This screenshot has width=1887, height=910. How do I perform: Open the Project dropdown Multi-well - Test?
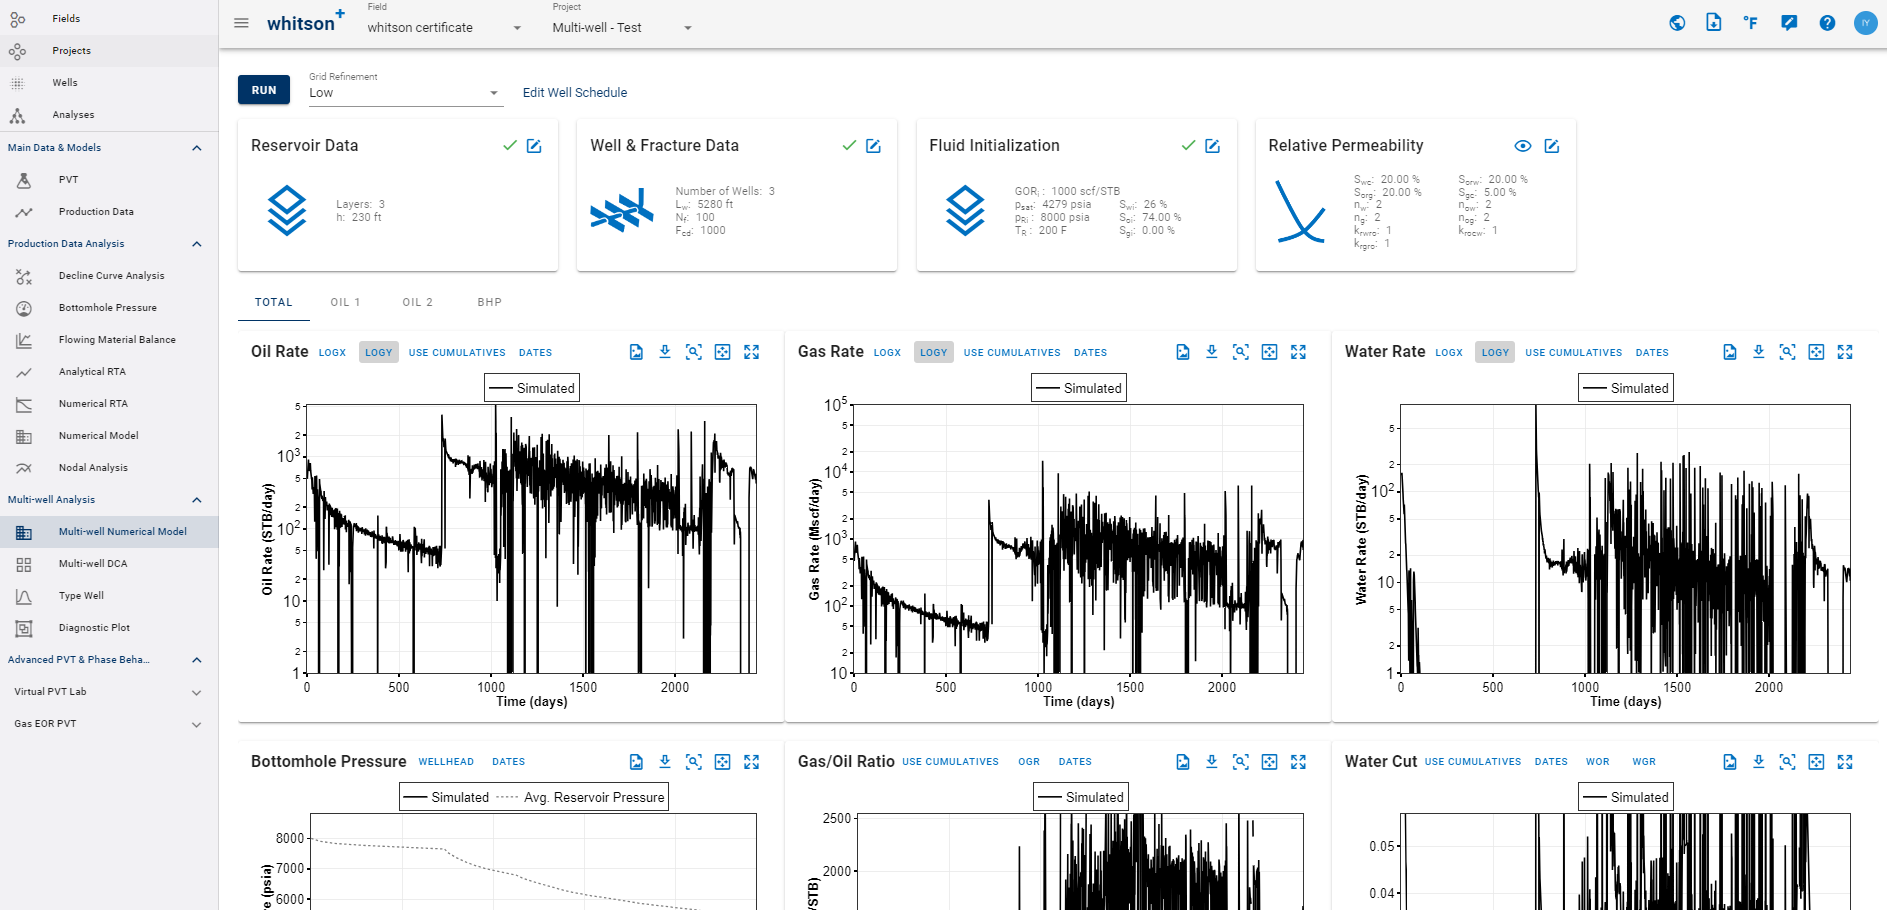622,27
